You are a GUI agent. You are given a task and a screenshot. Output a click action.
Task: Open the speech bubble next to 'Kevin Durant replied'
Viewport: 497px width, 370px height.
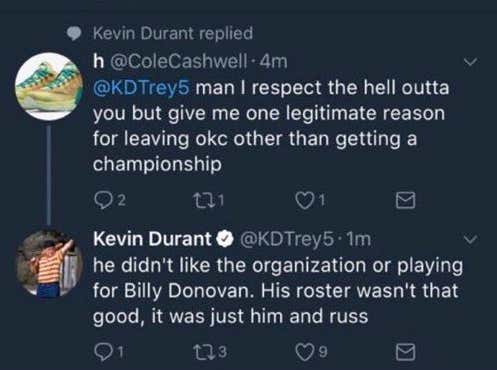click(74, 34)
